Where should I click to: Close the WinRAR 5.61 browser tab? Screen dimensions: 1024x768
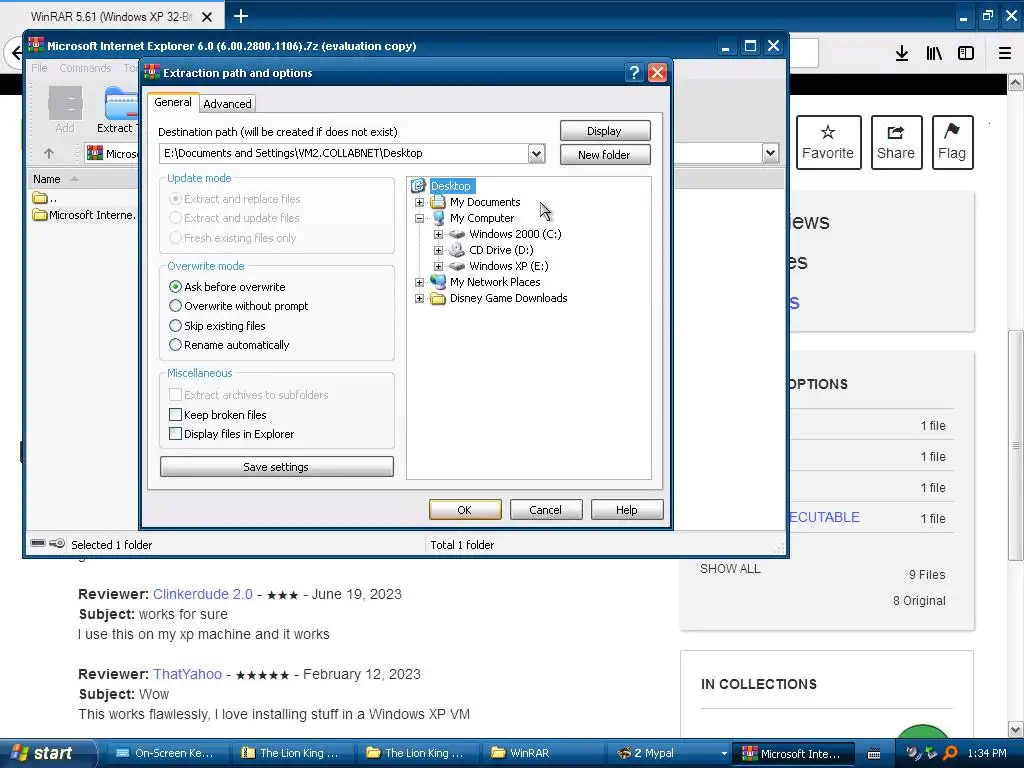coord(207,17)
